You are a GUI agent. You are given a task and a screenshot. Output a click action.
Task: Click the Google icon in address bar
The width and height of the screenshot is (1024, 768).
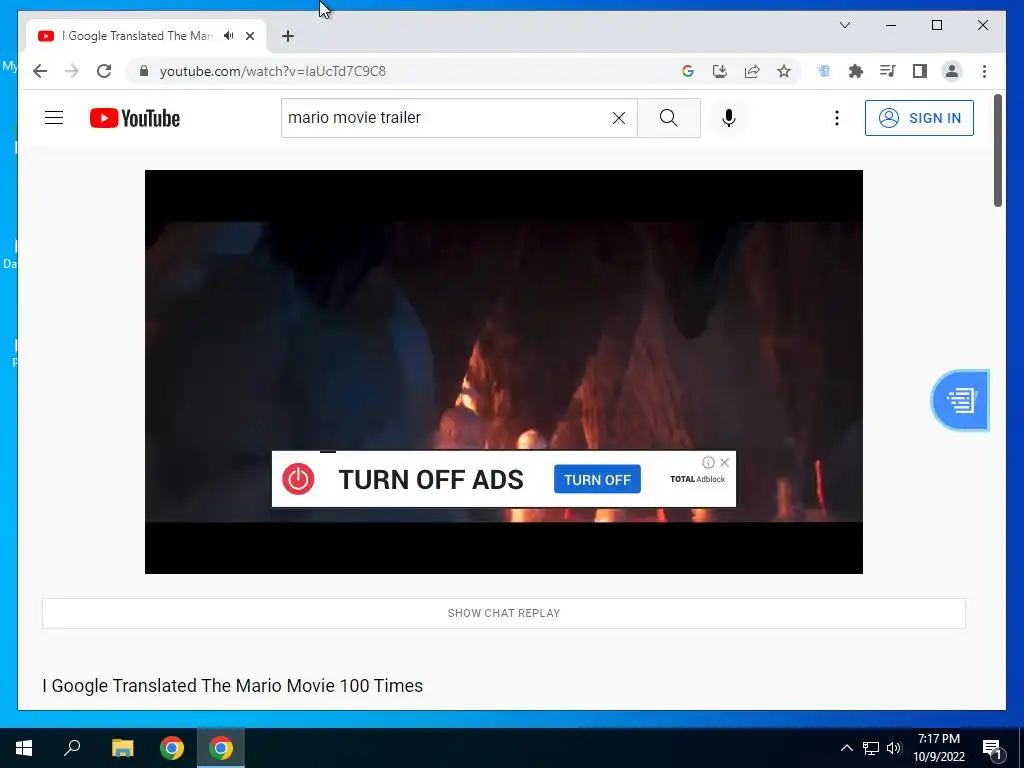click(688, 71)
